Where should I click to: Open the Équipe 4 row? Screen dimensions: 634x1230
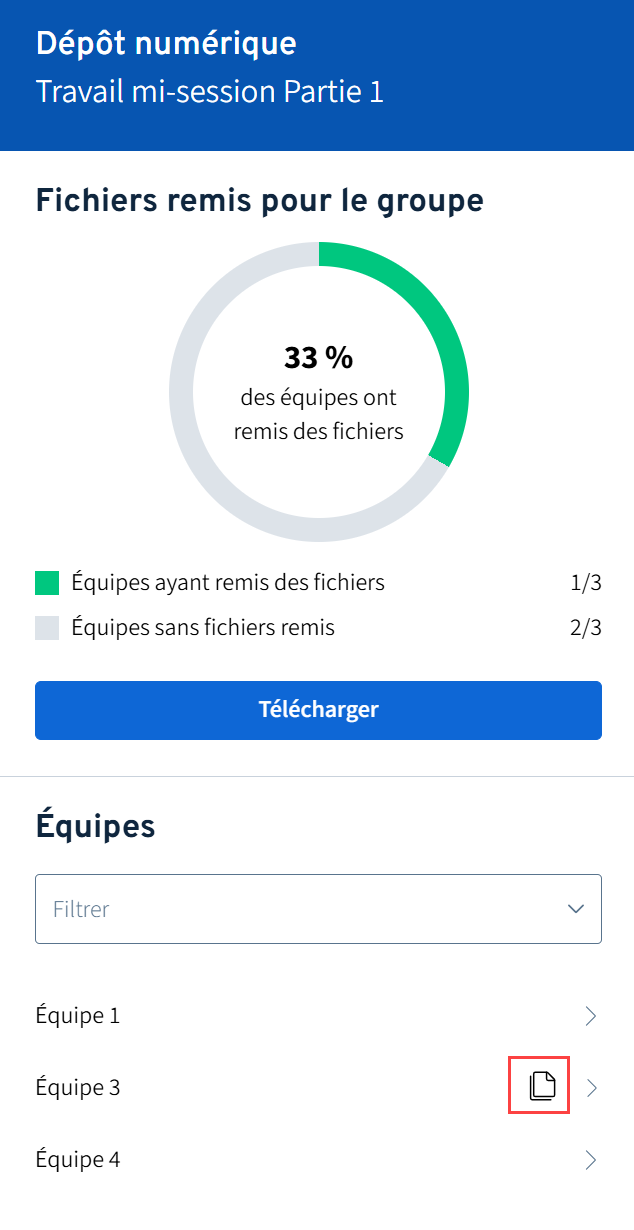(78, 1160)
